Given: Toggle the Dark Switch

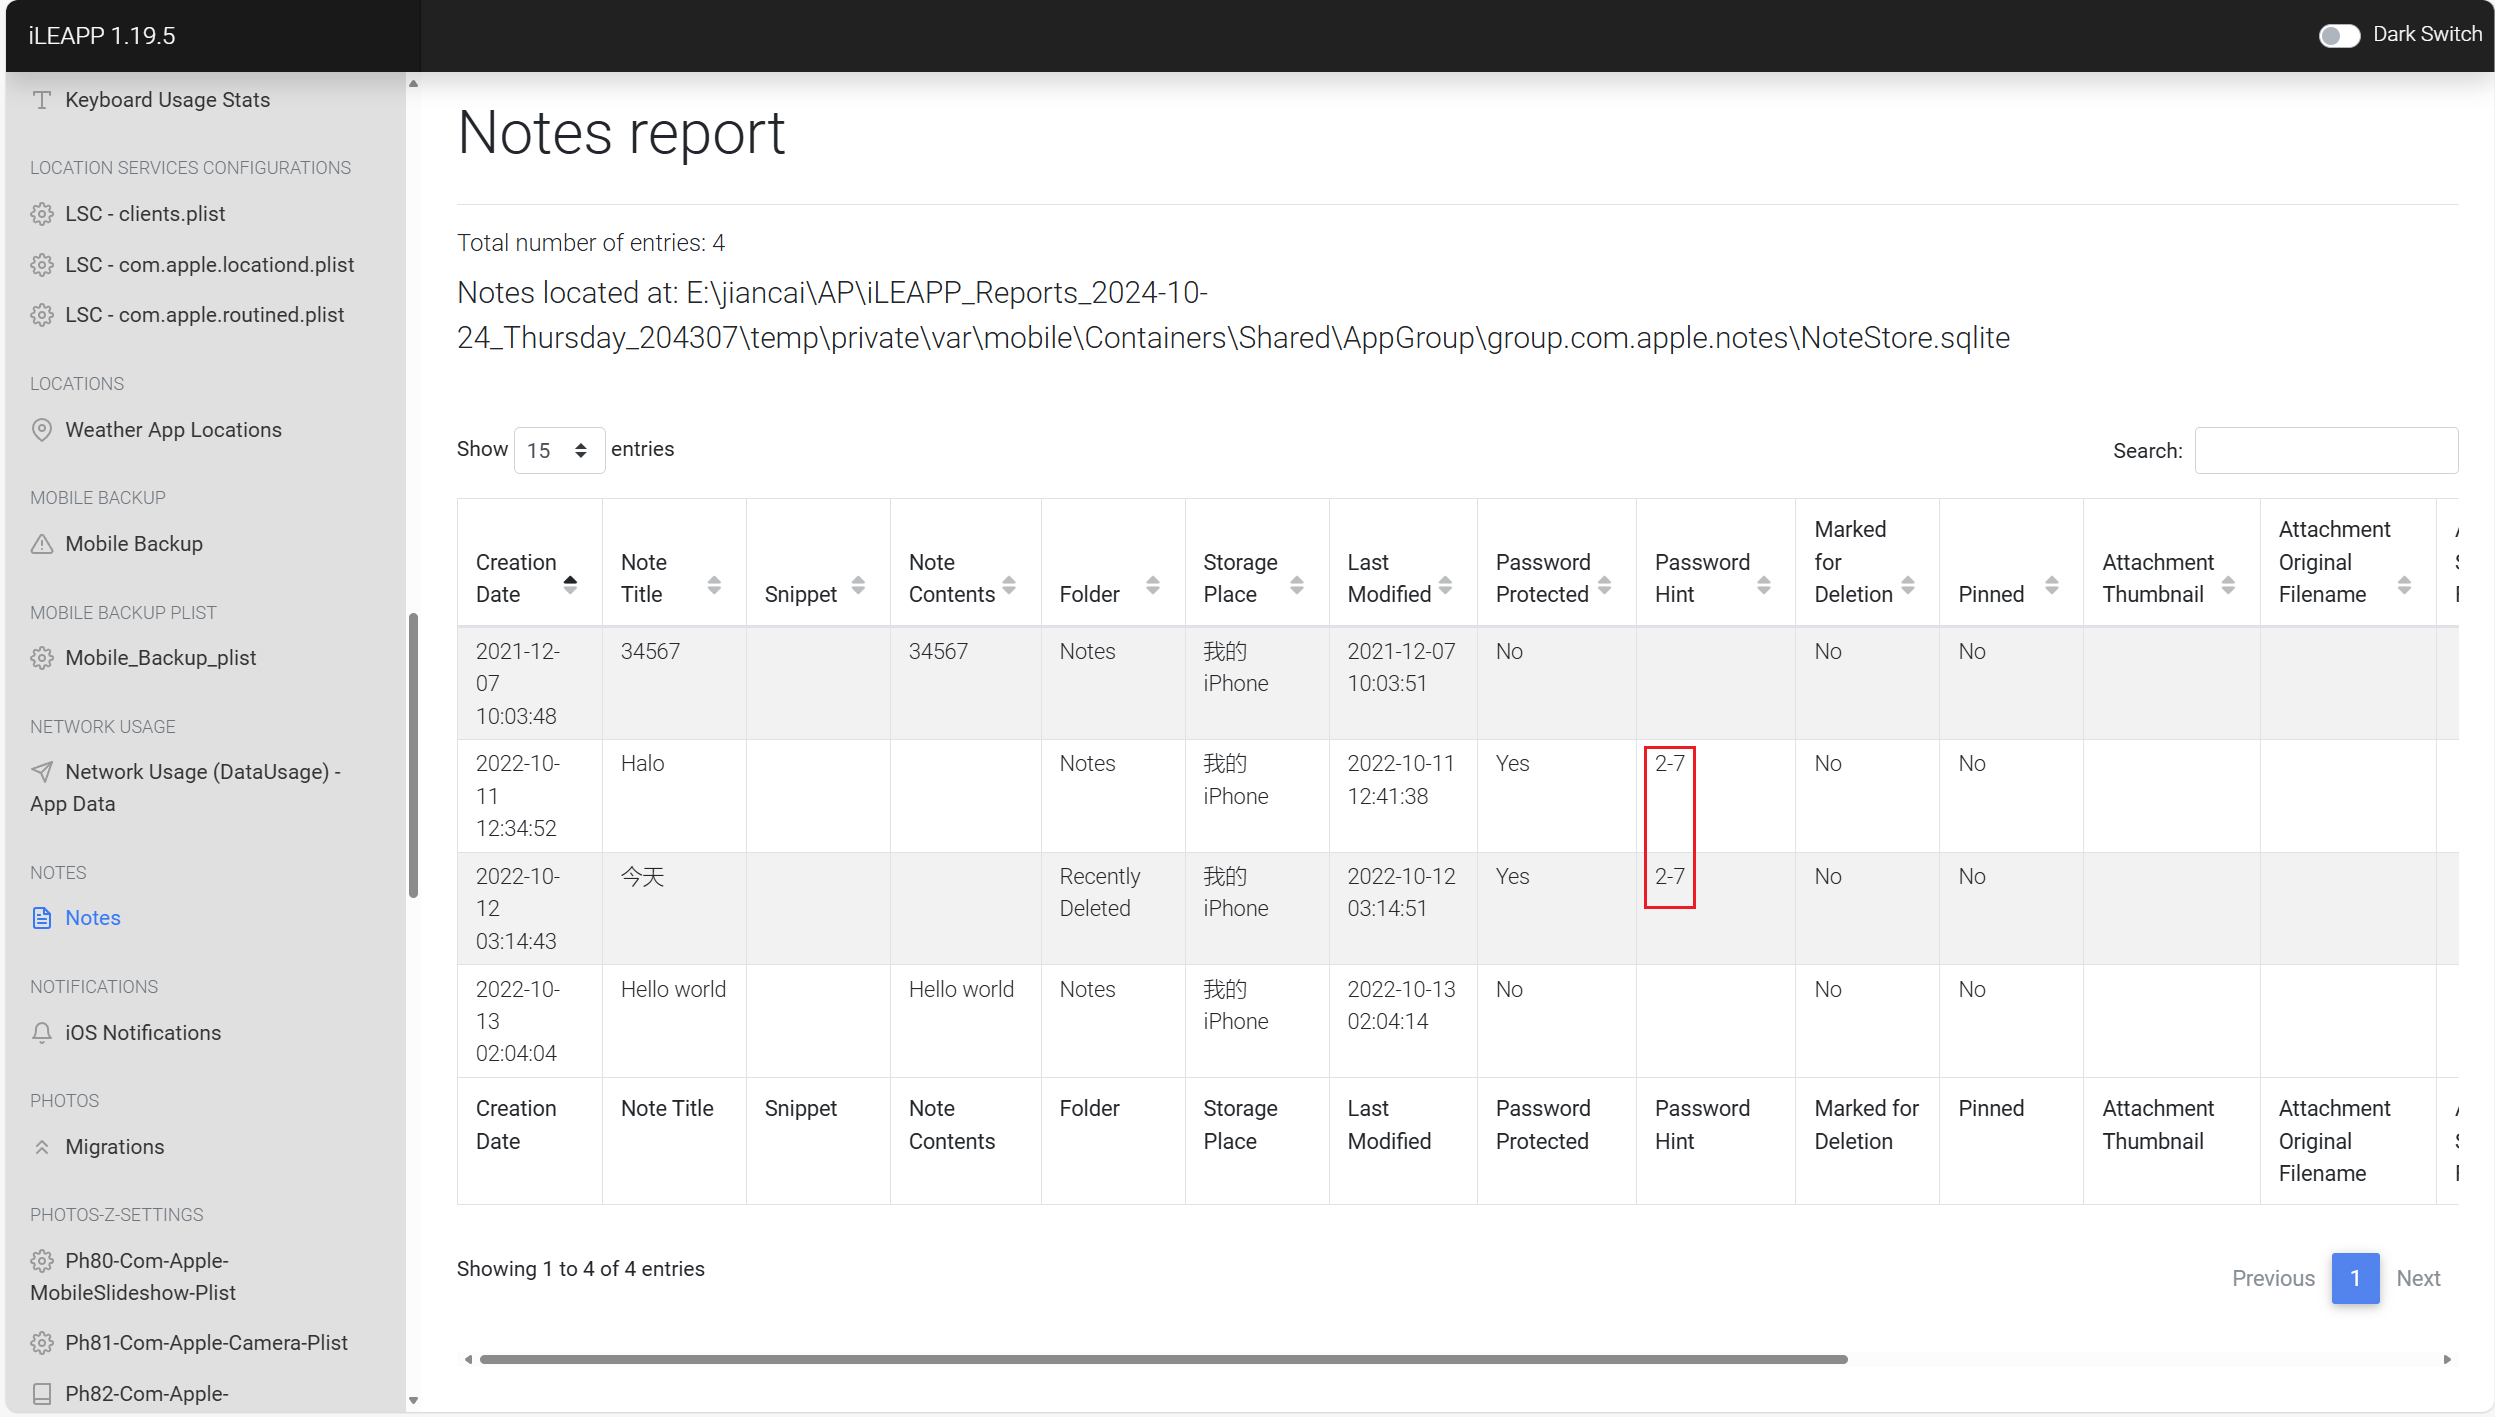Looking at the screenshot, I should coord(2339,35).
